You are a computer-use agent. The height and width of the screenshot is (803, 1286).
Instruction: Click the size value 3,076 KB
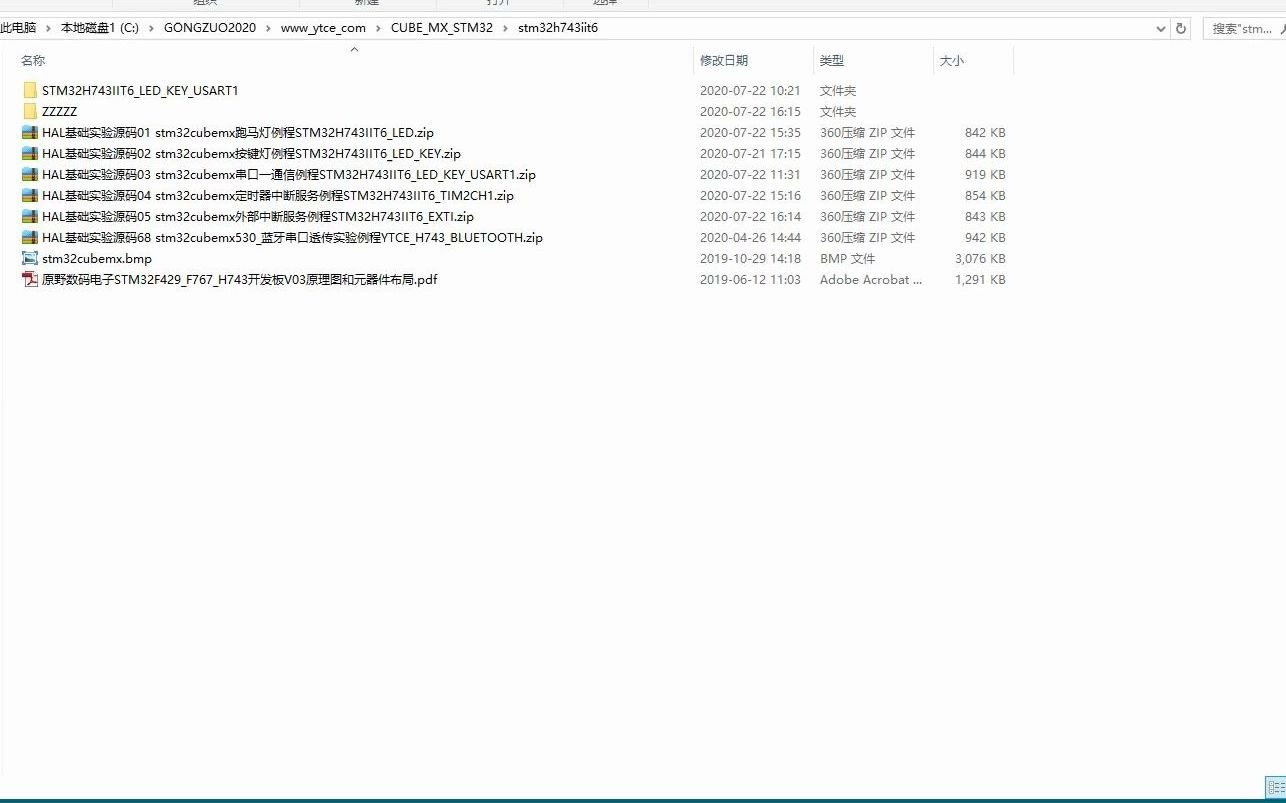980,259
